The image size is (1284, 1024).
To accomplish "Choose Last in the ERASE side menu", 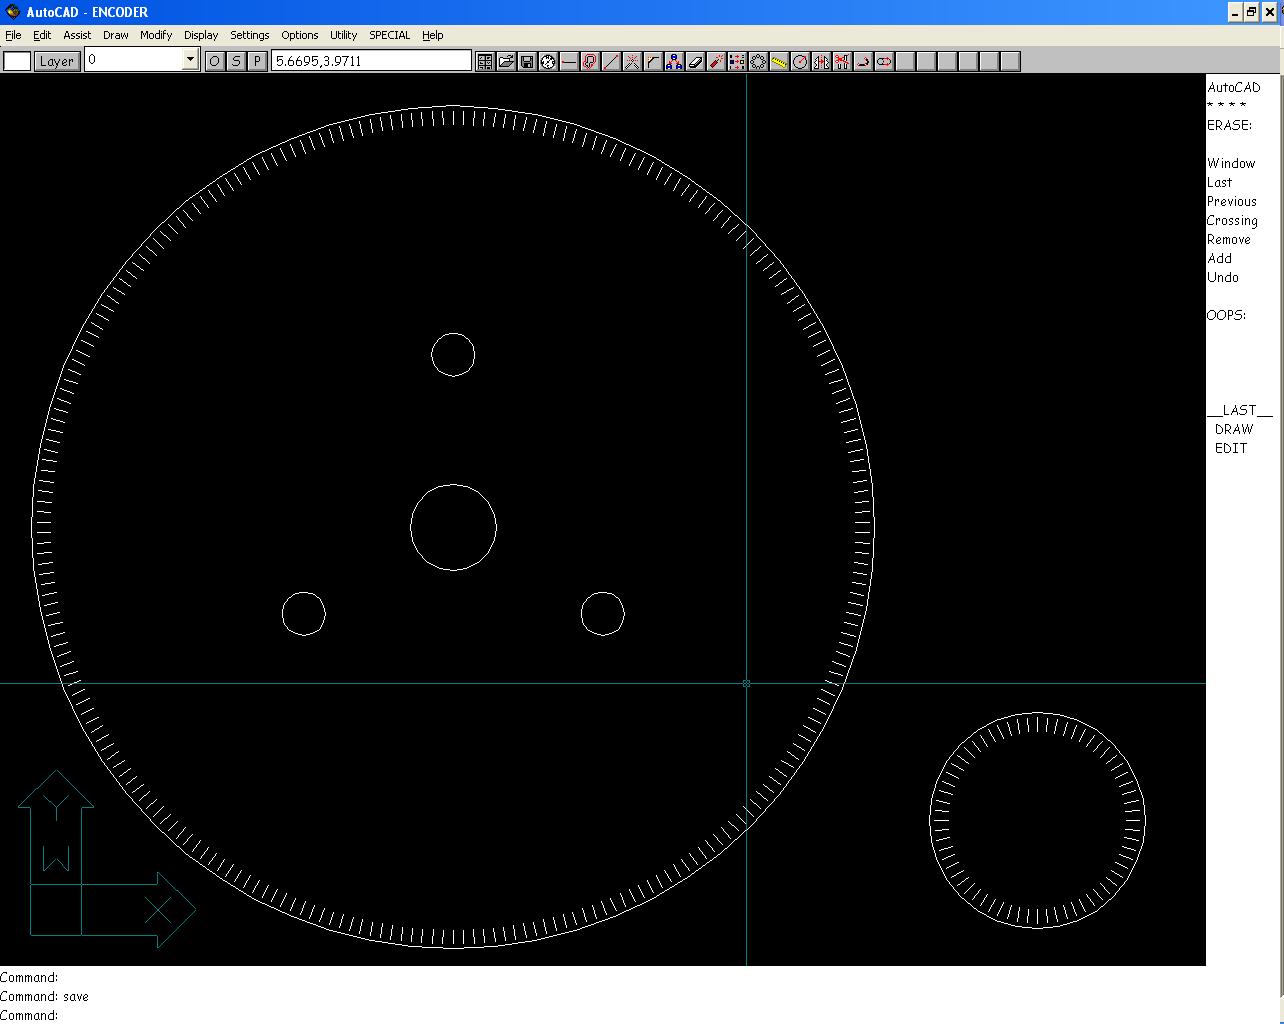I will [1220, 182].
